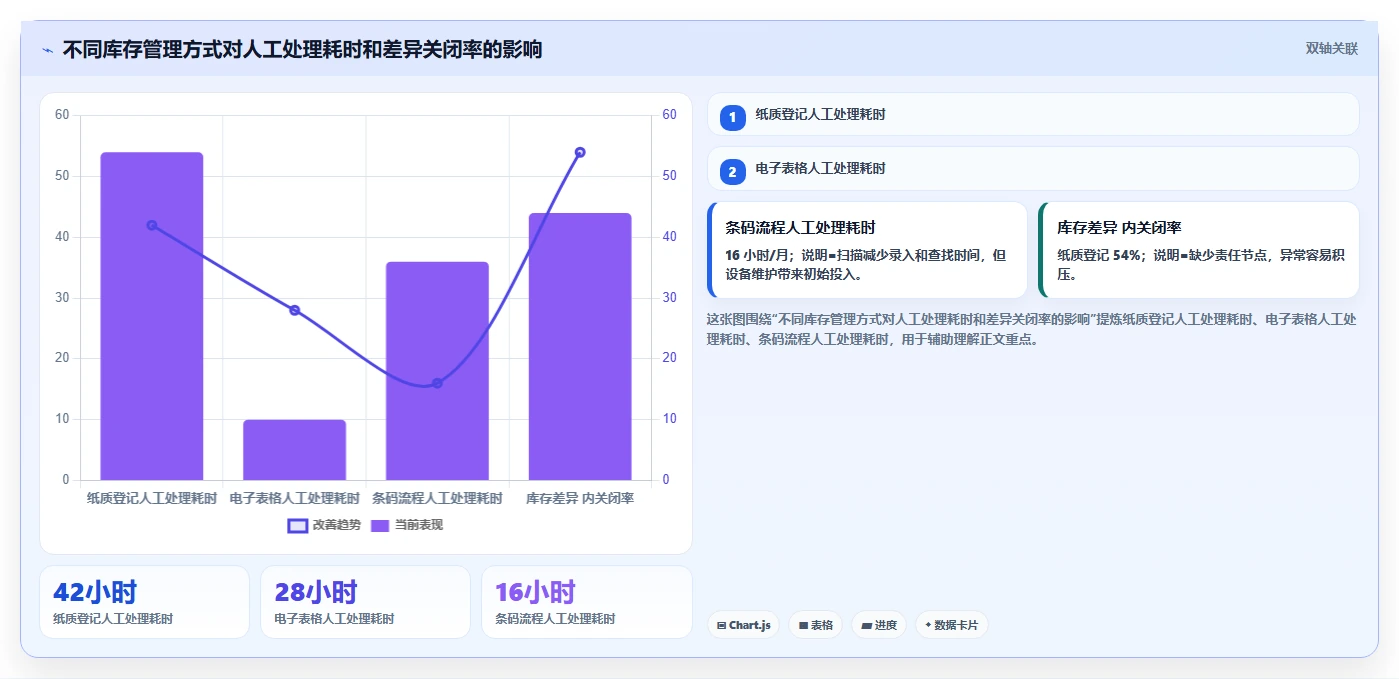Click the 双轴关联 label in header
This screenshot has width=1399, height=679.
pos(1331,48)
